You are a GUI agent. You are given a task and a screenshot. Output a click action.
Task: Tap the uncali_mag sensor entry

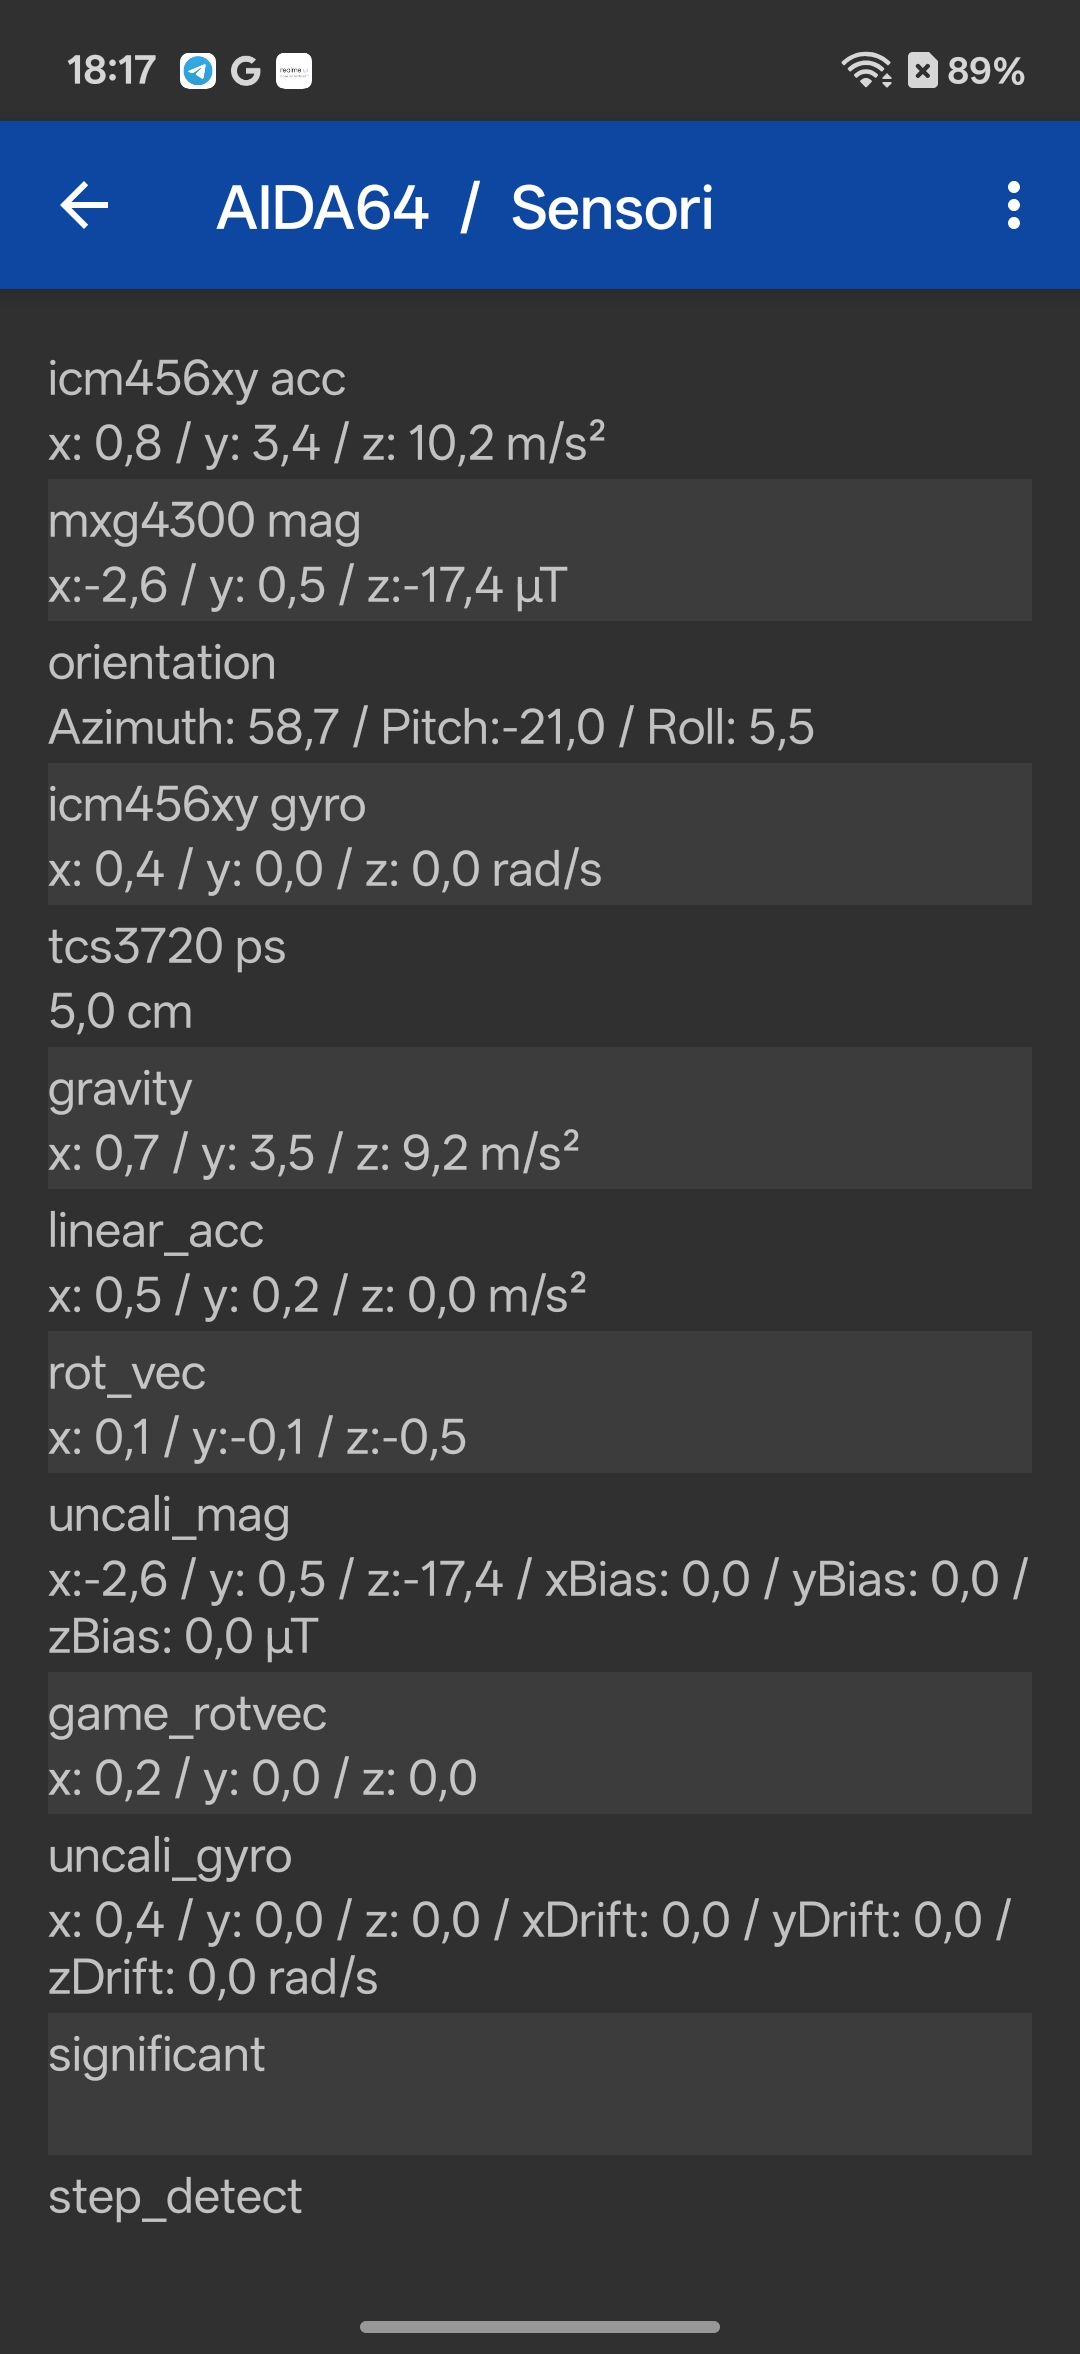point(540,1574)
